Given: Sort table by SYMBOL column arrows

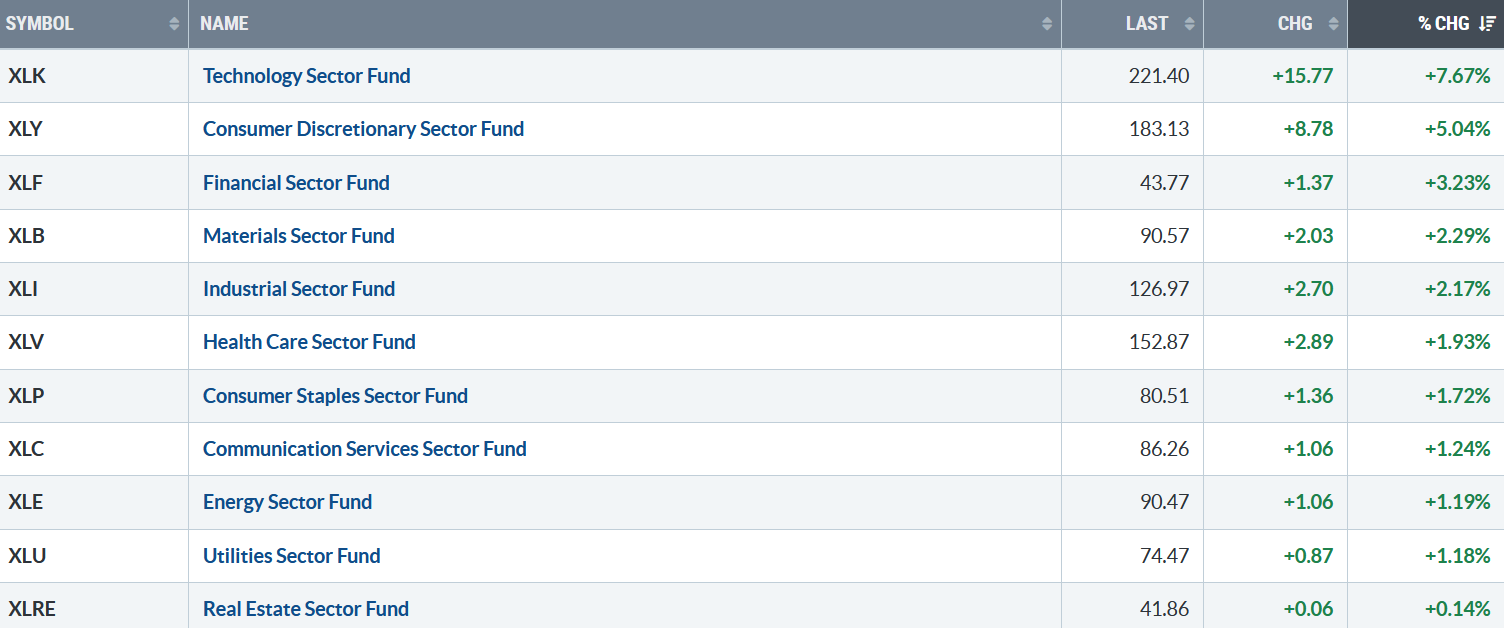Looking at the screenshot, I should point(175,24).
